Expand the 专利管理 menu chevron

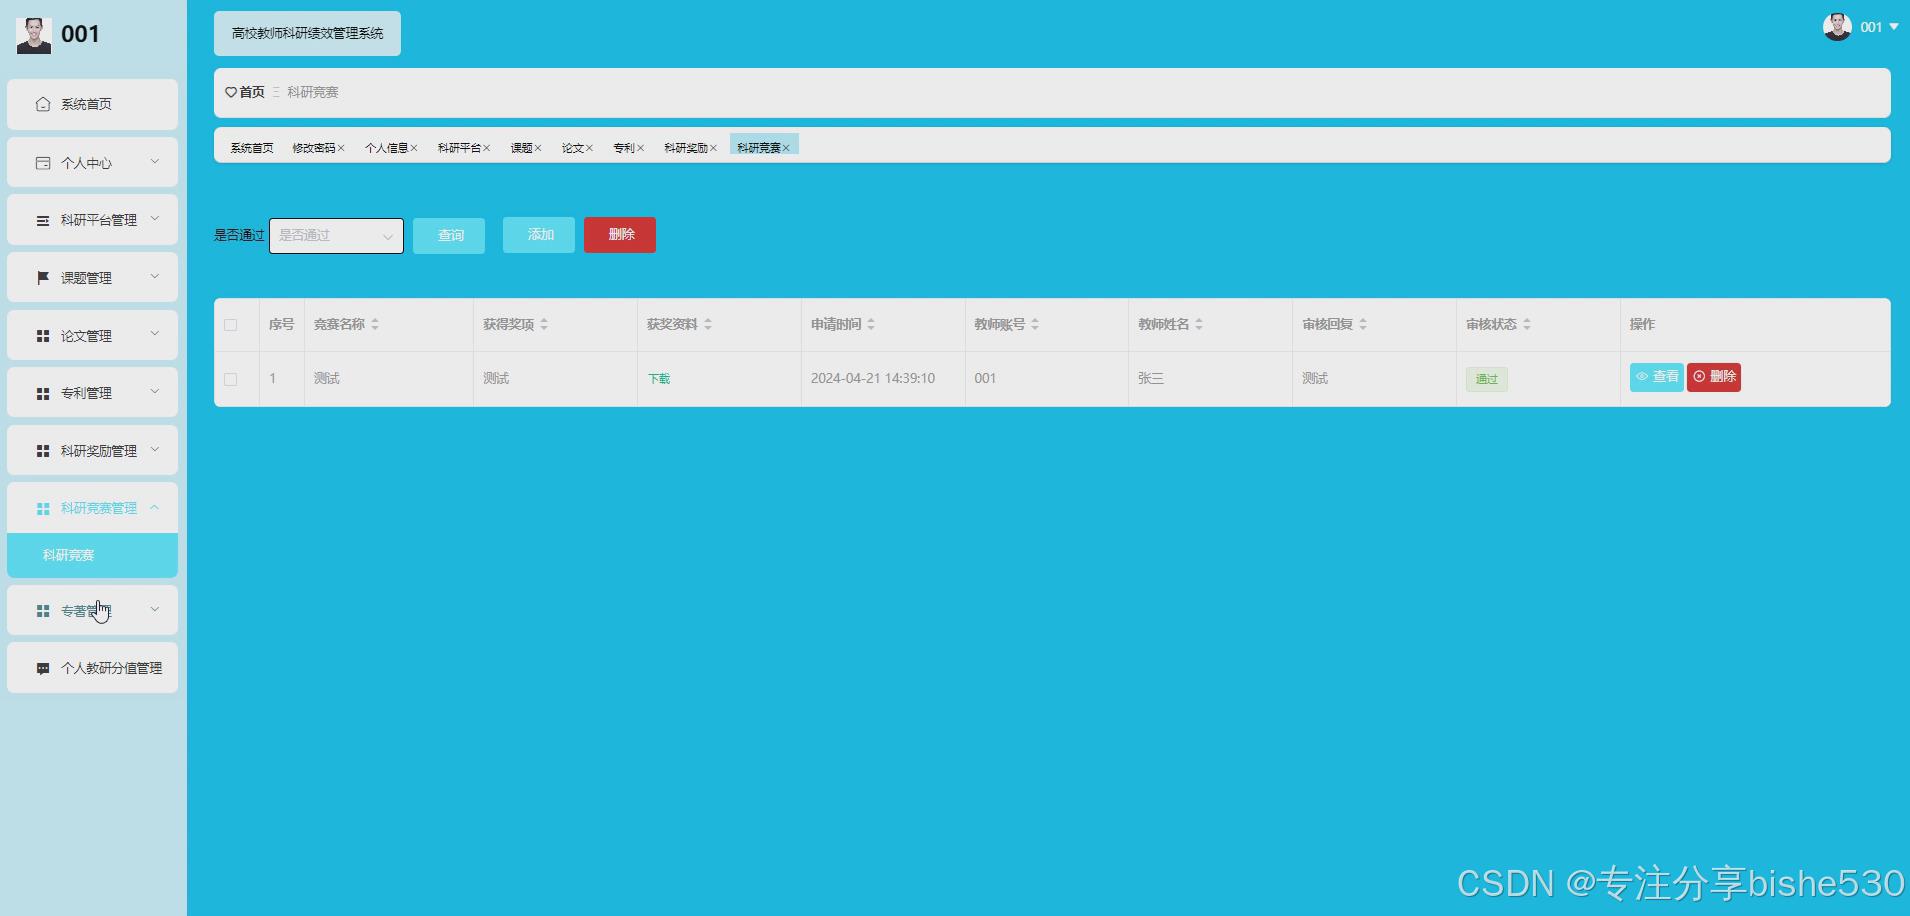[x=155, y=392]
